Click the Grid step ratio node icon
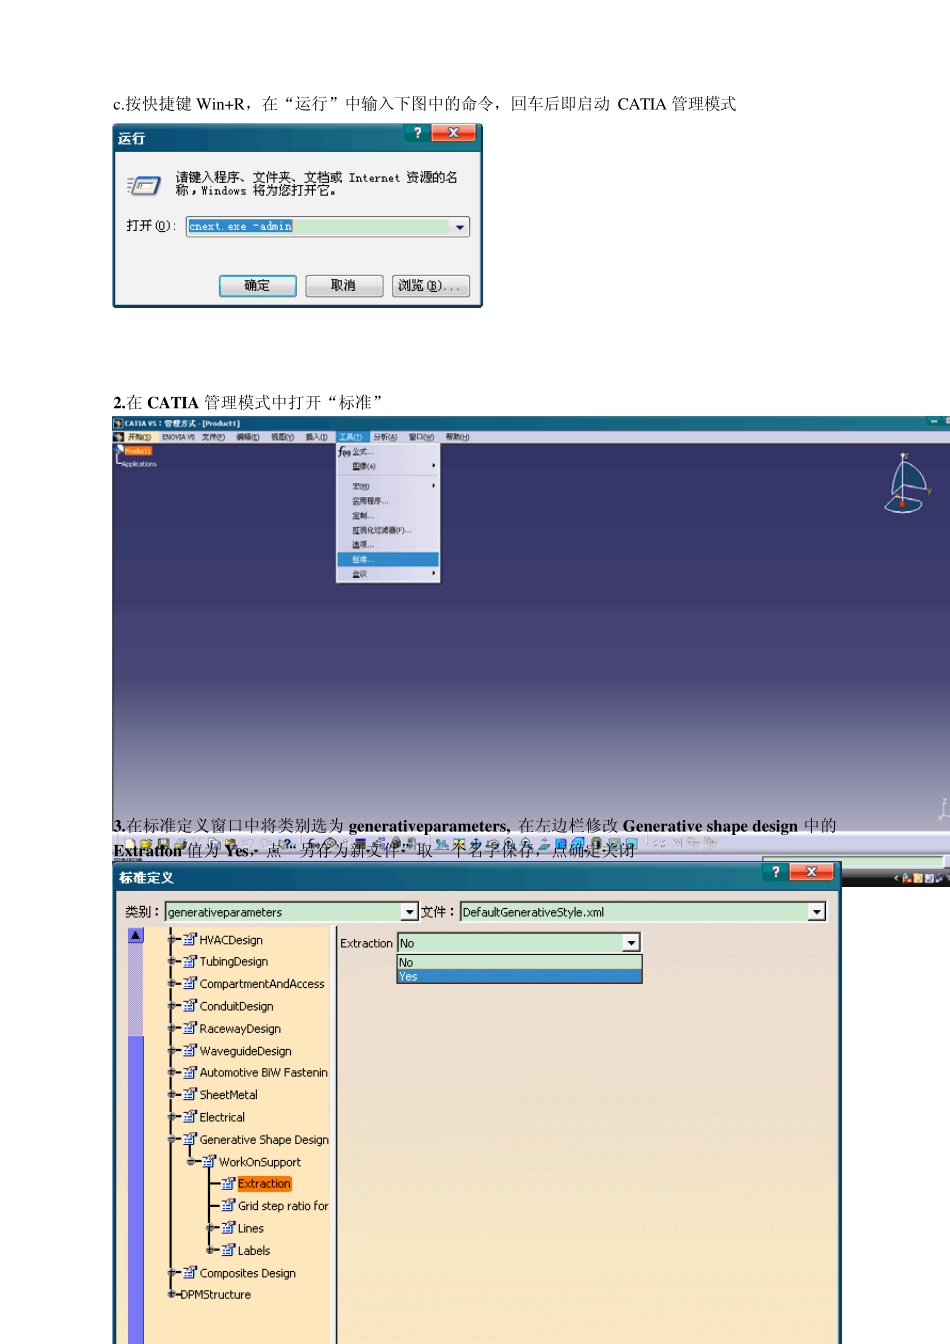 [228, 1206]
